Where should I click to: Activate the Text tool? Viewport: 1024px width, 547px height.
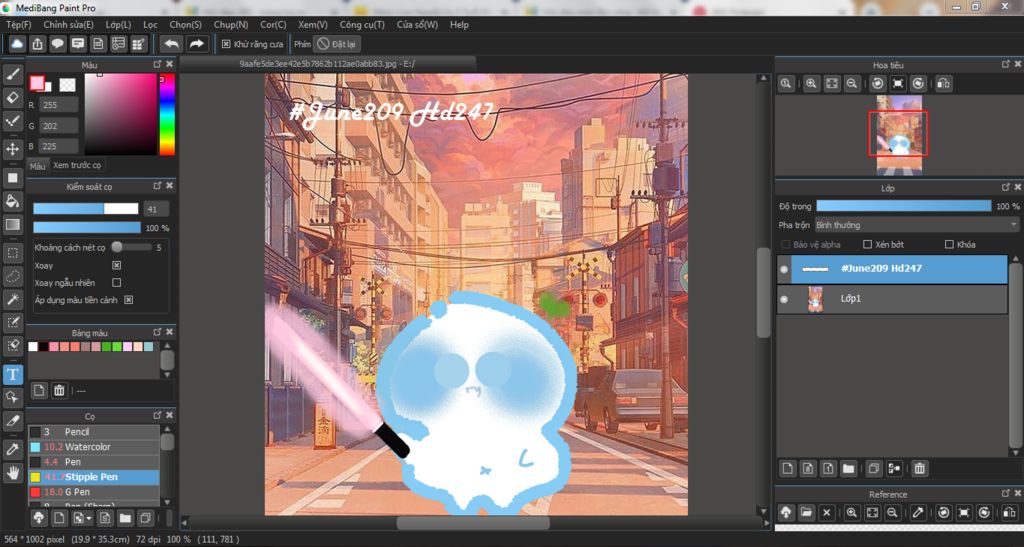click(12, 374)
